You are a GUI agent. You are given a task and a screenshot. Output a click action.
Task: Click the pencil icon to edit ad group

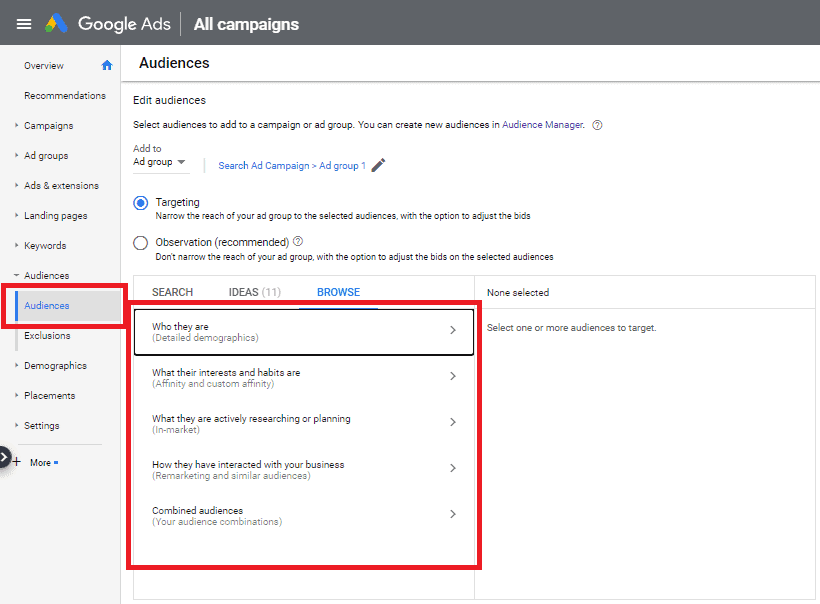[378, 165]
